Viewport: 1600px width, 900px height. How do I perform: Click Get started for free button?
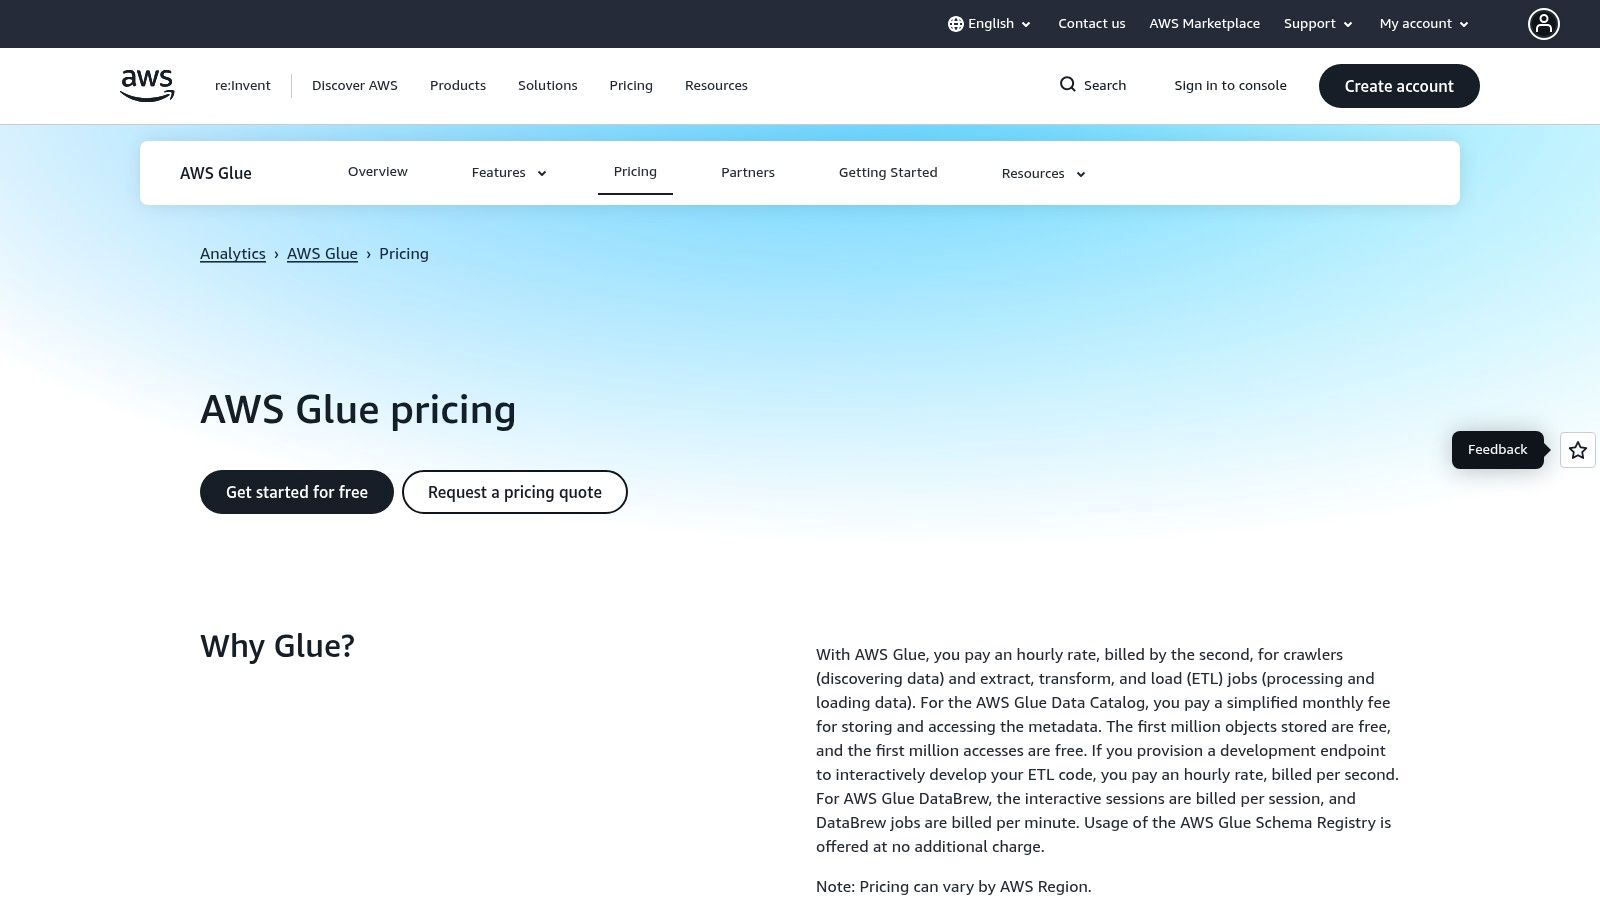pyautogui.click(x=297, y=492)
